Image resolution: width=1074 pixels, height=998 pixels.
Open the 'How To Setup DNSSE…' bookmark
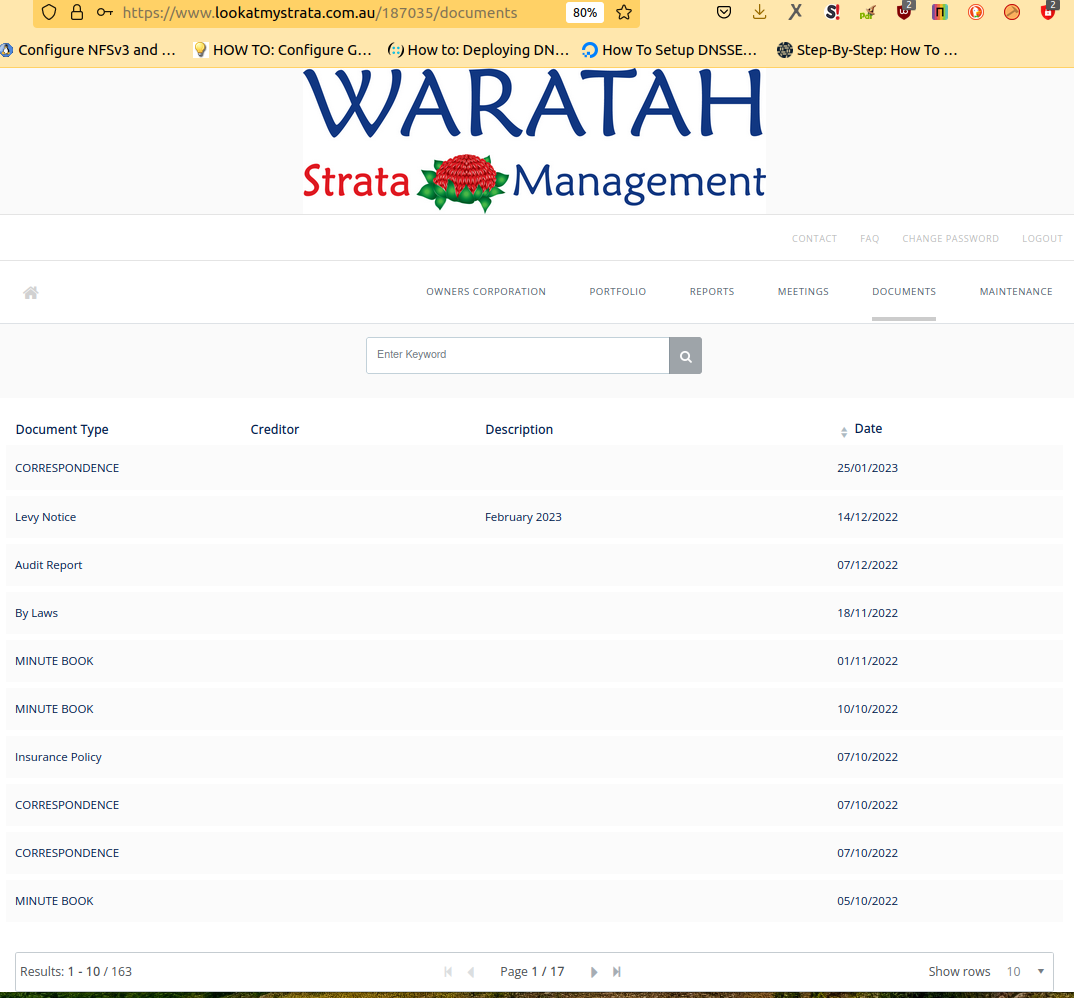pyautogui.click(x=669, y=50)
